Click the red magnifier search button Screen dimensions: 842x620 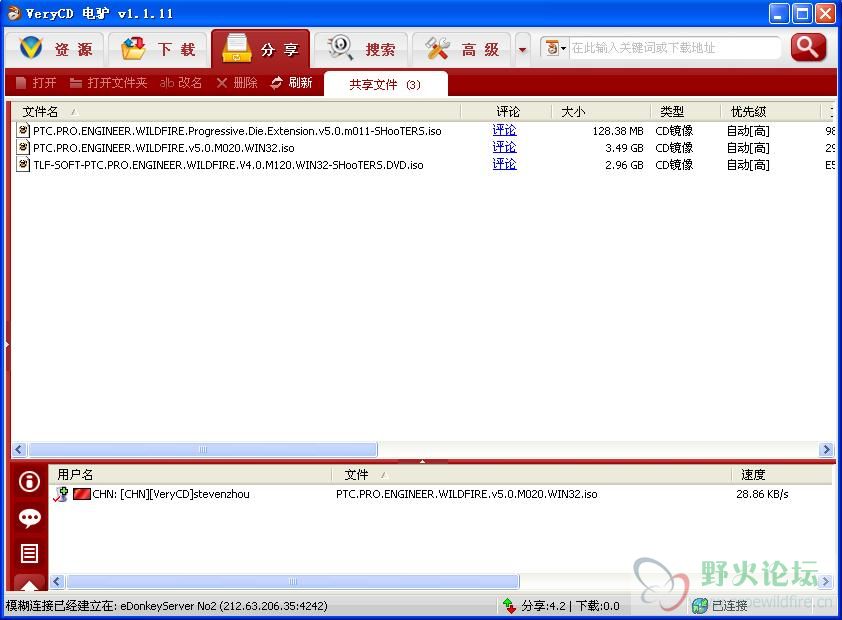click(808, 47)
